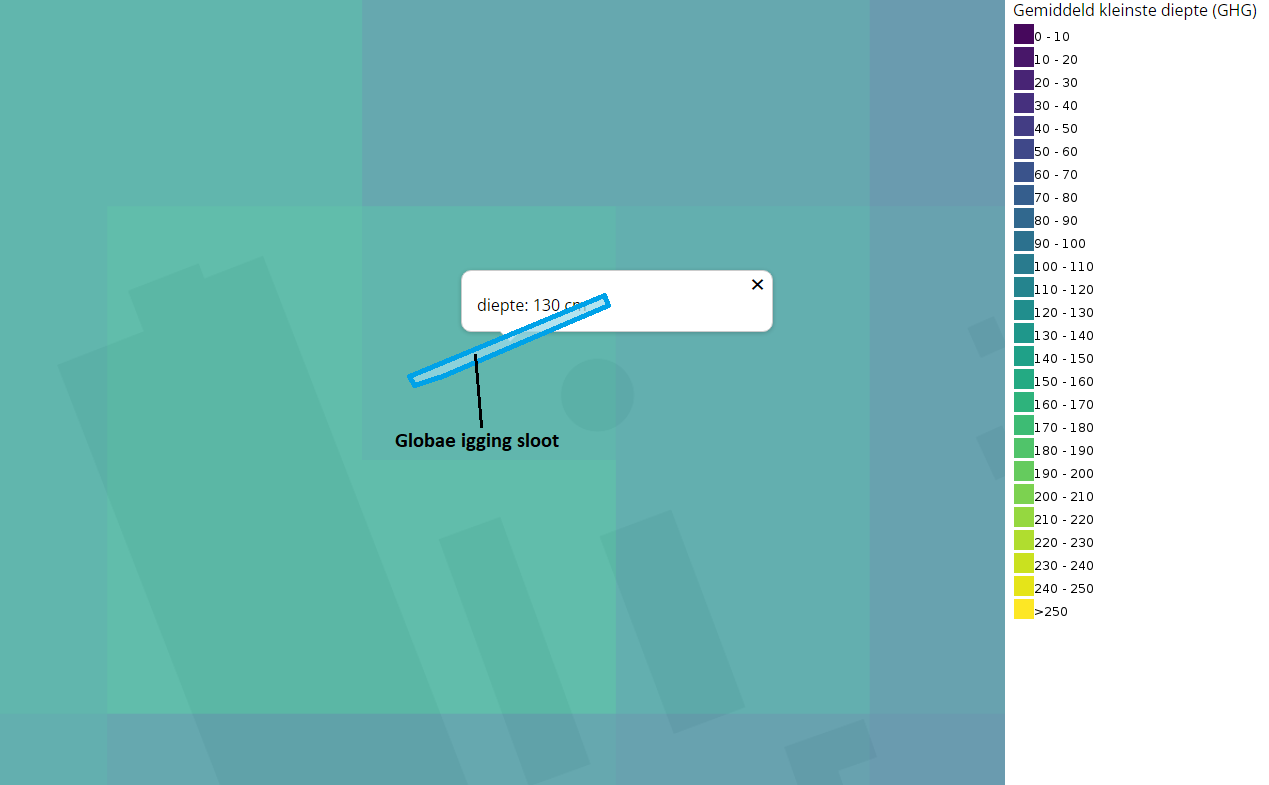Click the 50 - 60 legend swatch
Image resolution: width=1269 pixels, height=785 pixels.
(x=1024, y=149)
